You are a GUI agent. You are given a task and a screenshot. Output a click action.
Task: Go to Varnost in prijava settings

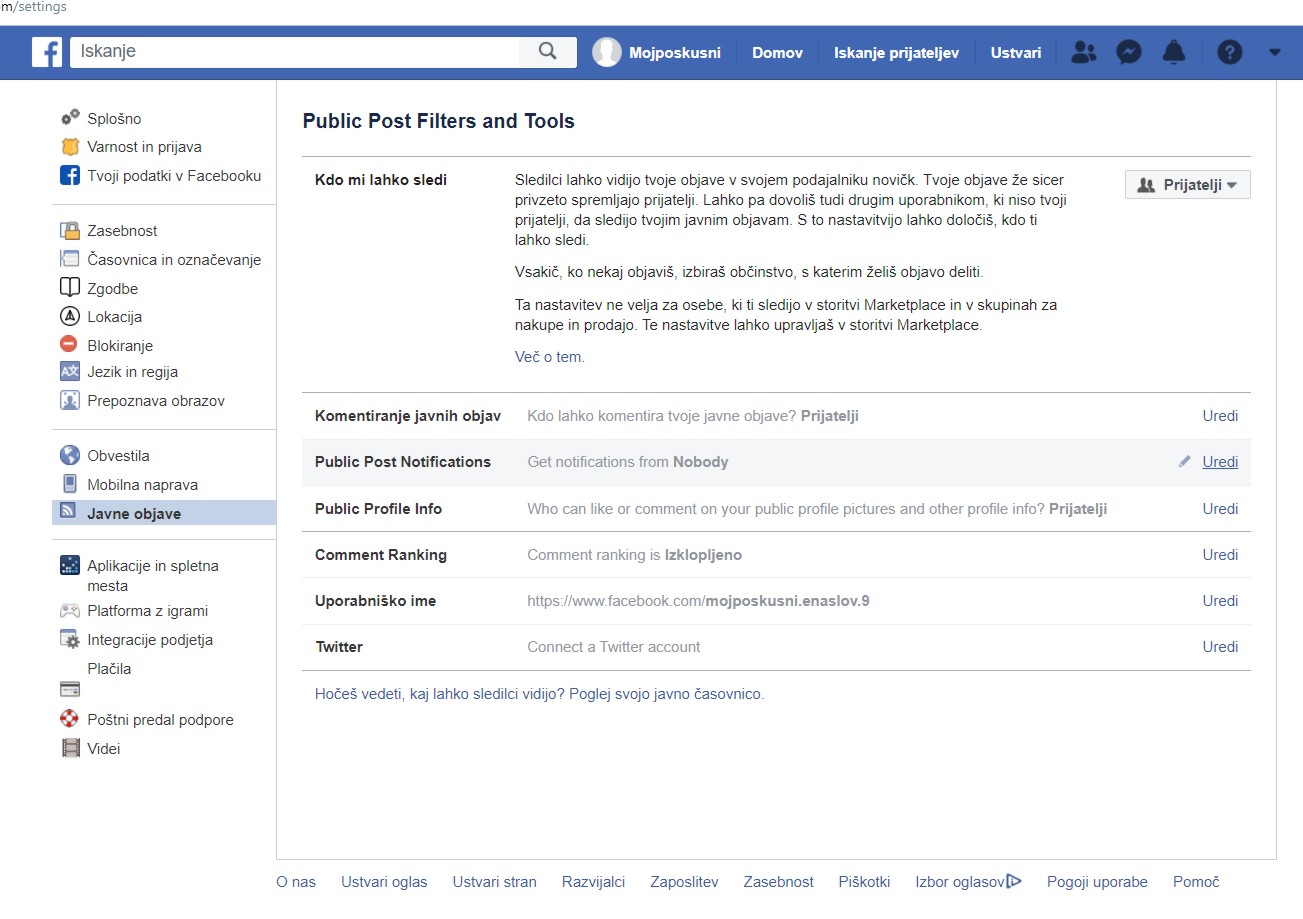pos(144,147)
